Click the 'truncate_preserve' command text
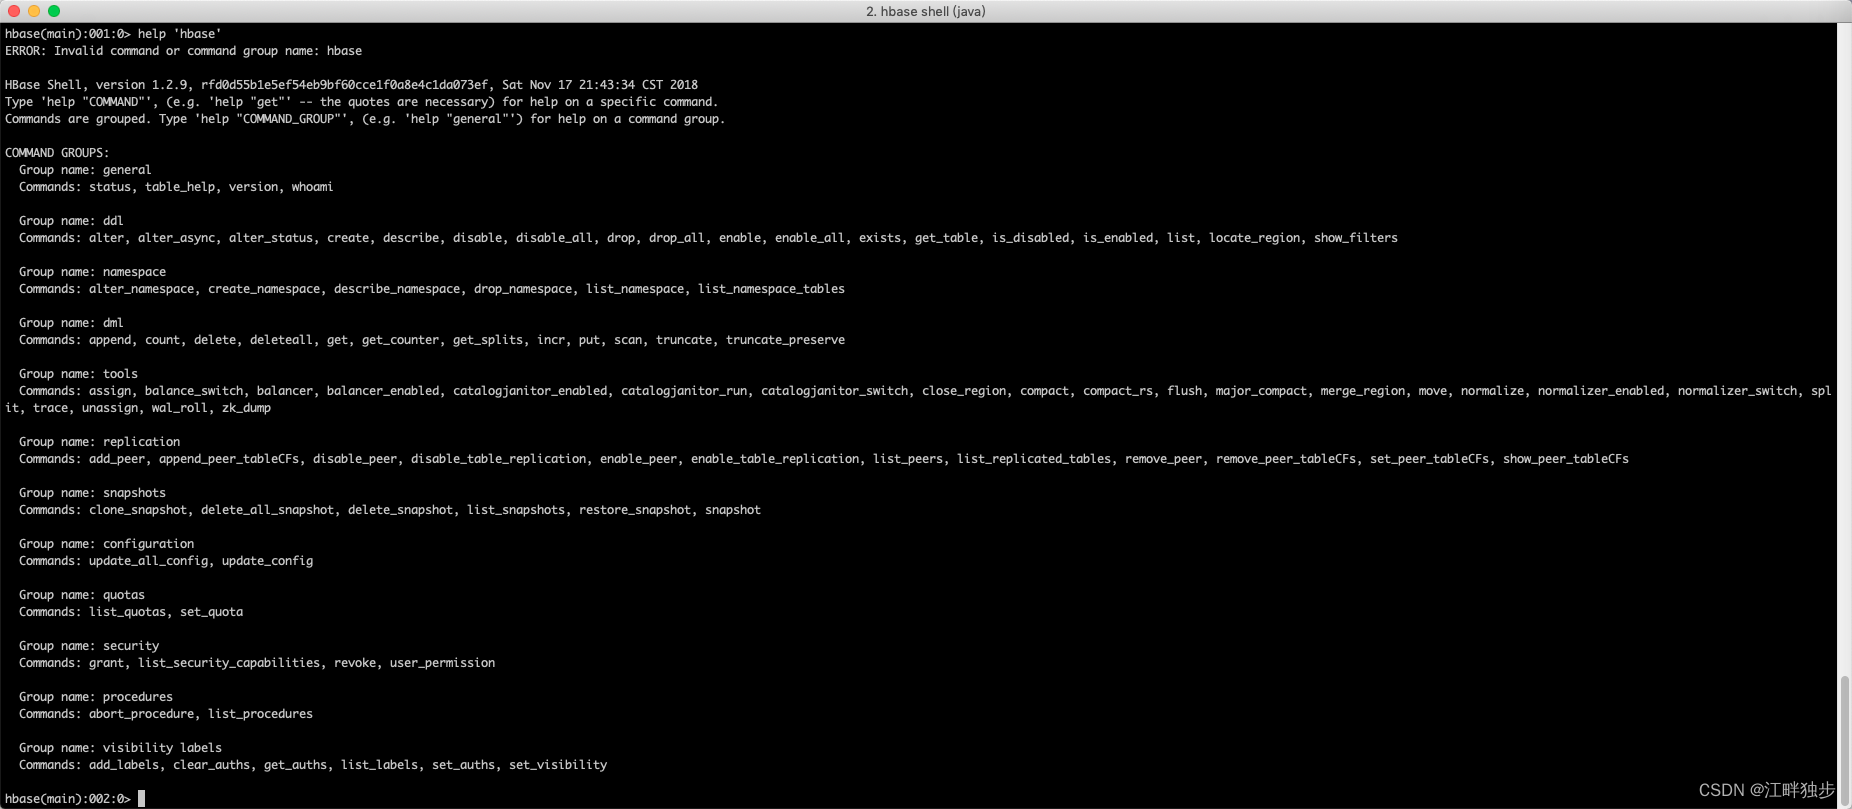The width and height of the screenshot is (1852, 809). coord(785,340)
